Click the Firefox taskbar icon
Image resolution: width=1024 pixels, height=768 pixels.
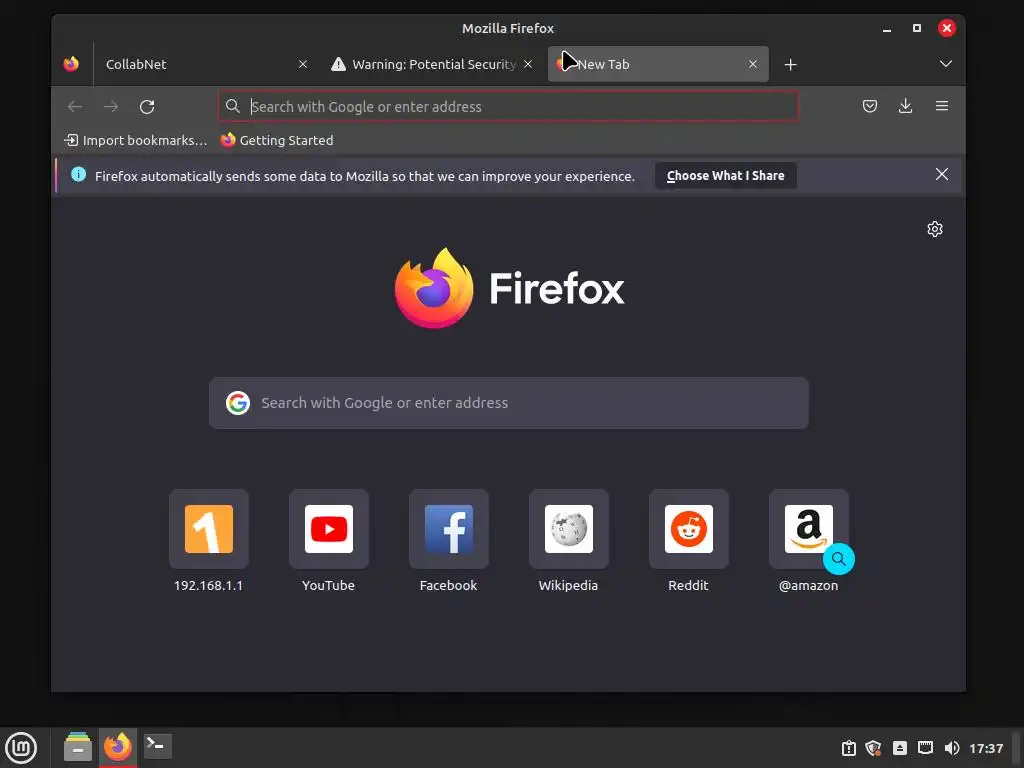[118, 746]
